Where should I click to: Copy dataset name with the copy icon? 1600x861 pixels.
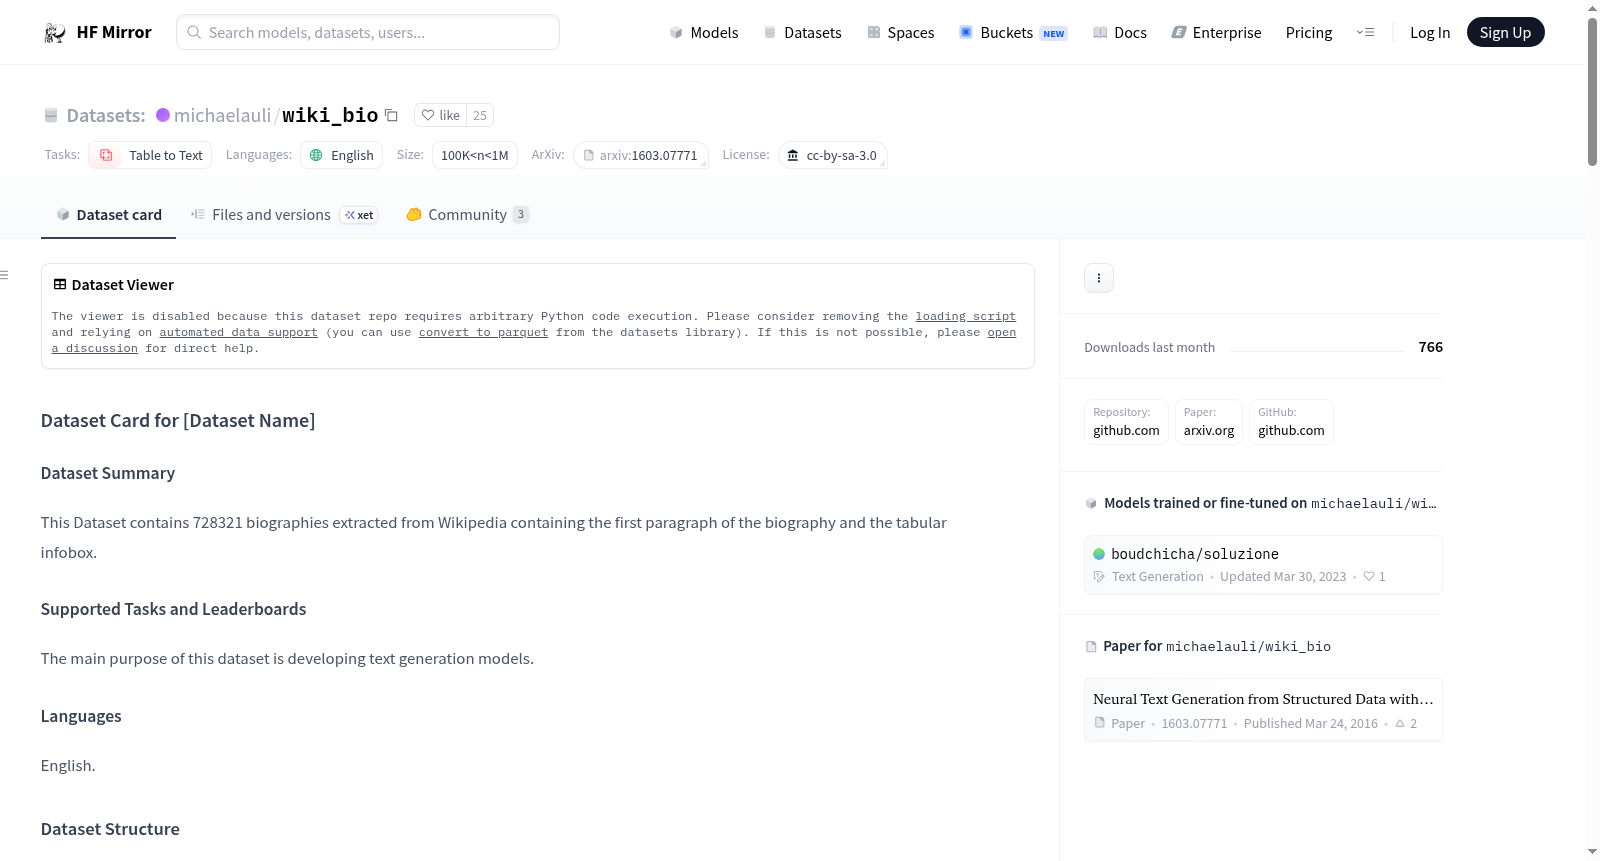point(392,115)
